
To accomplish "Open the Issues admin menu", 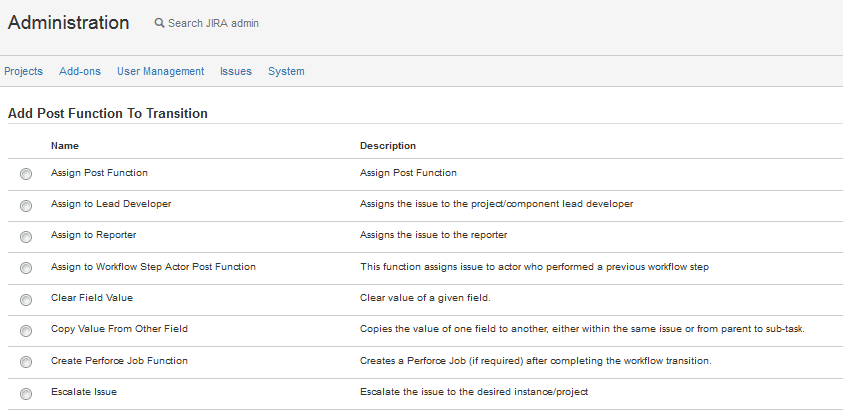I will pos(236,71).
